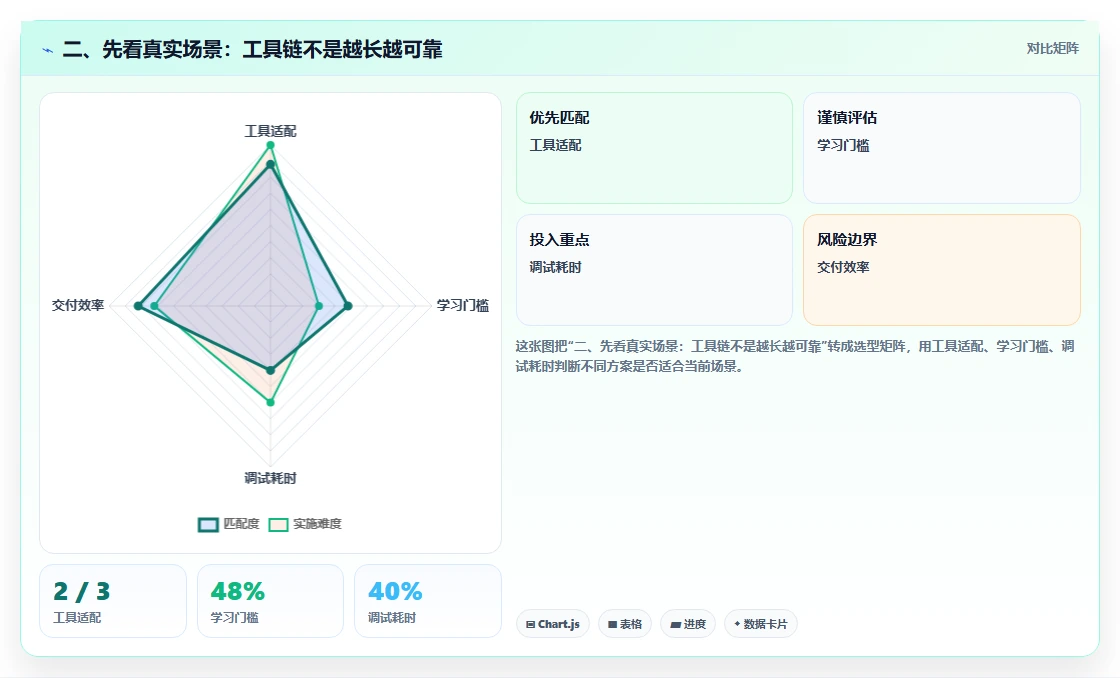
Task: Click the 工具适配 axis label on radar chart
Action: click(270, 131)
